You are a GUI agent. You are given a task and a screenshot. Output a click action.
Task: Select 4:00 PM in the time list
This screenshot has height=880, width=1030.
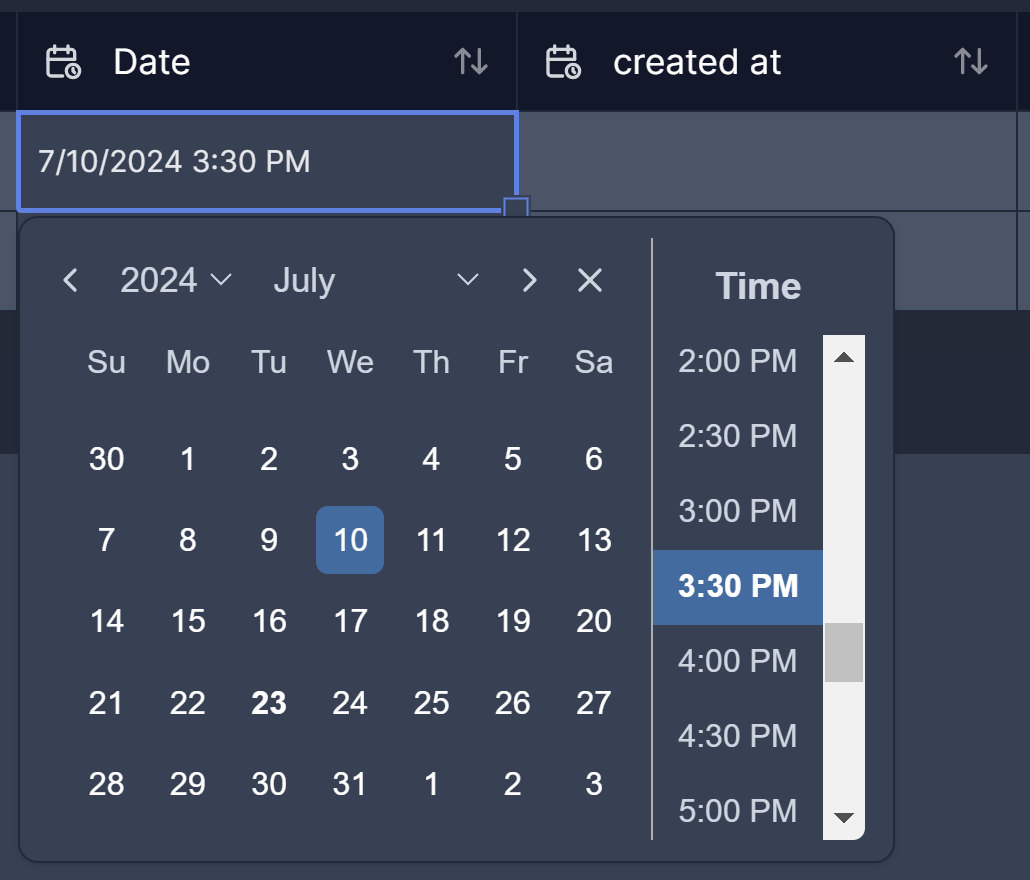[x=737, y=661]
